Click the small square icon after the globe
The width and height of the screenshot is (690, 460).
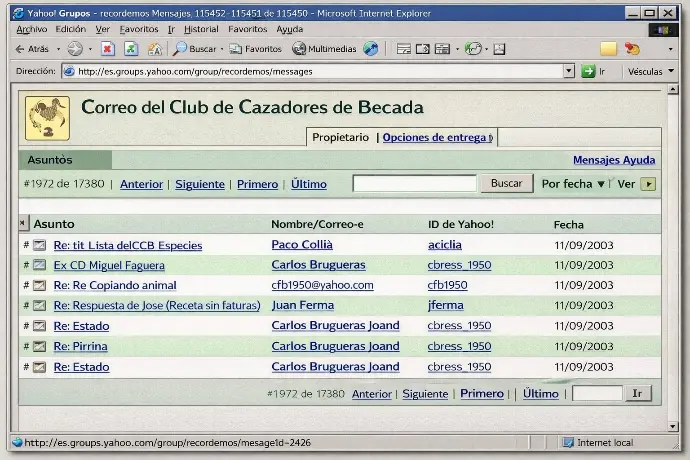(499, 49)
